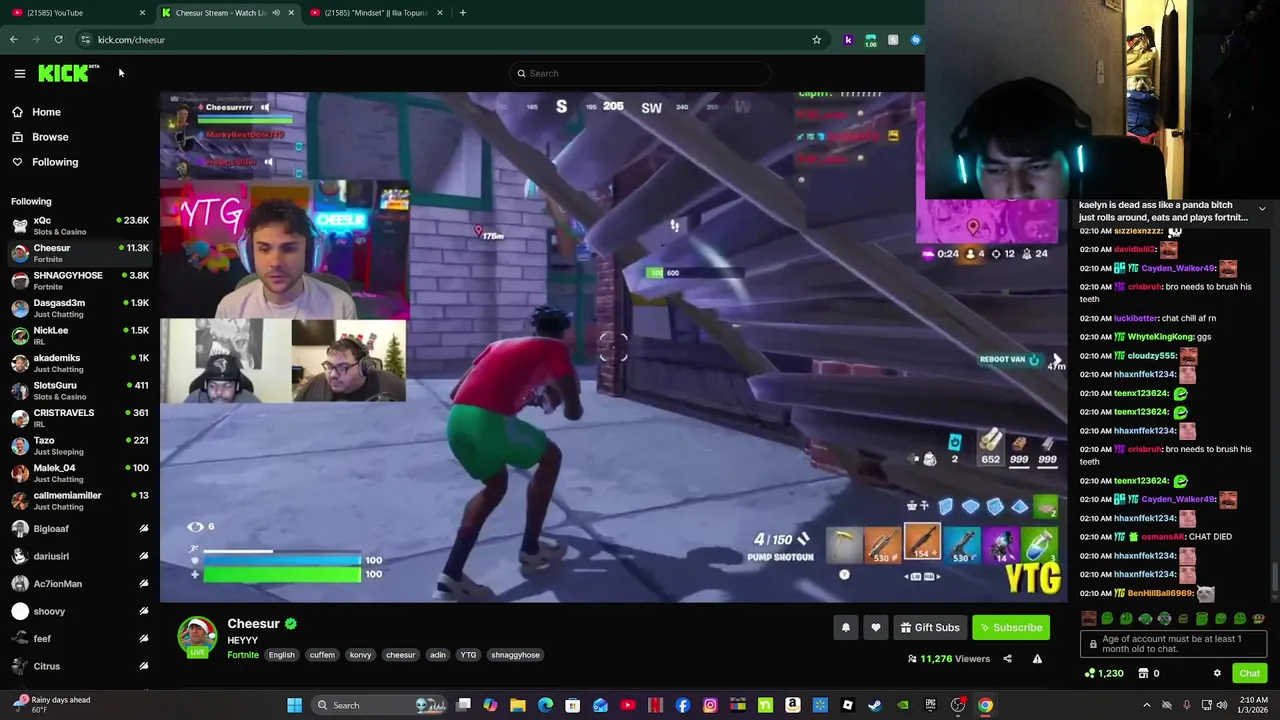
Task: Select the English tag
Action: click(x=281, y=655)
